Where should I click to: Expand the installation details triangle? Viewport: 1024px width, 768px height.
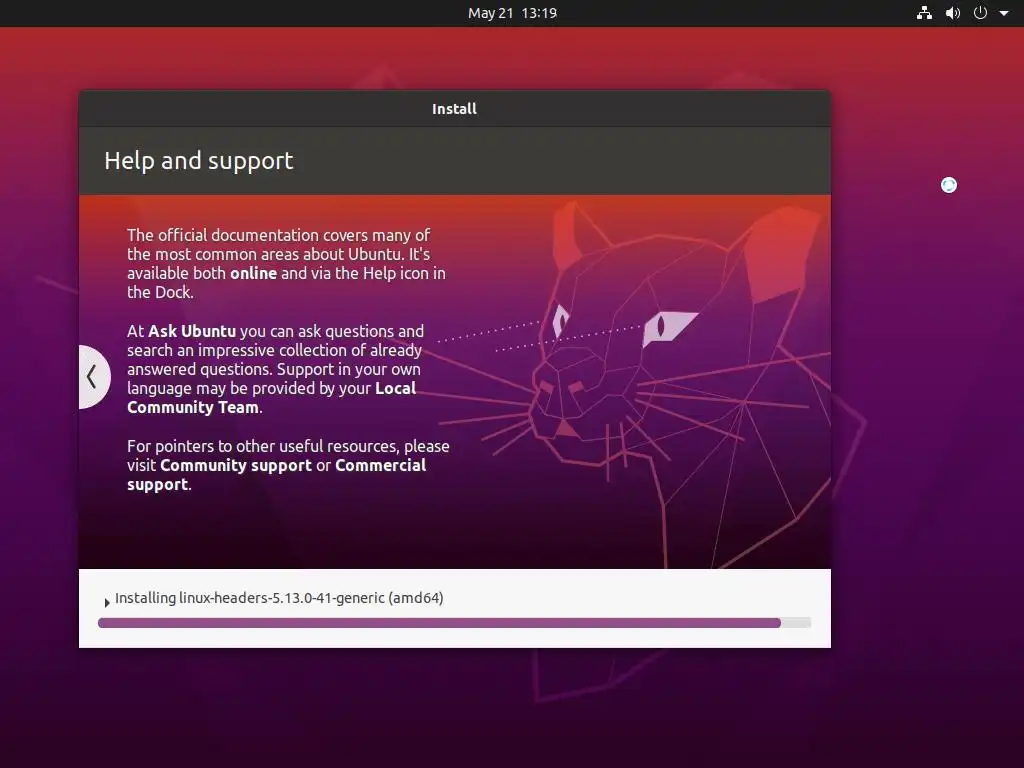[106, 602]
